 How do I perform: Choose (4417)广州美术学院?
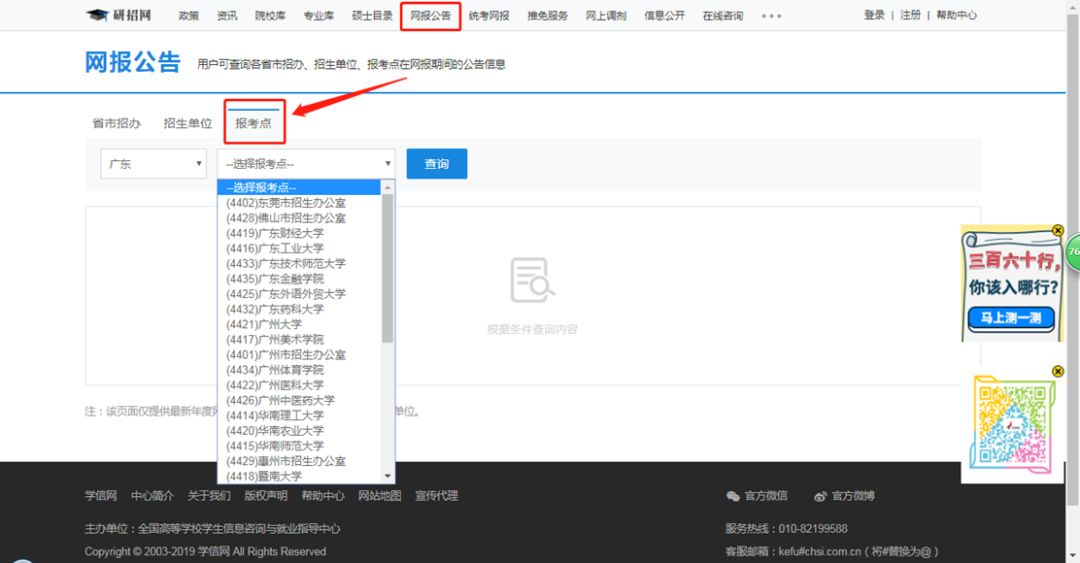[x=300, y=339]
